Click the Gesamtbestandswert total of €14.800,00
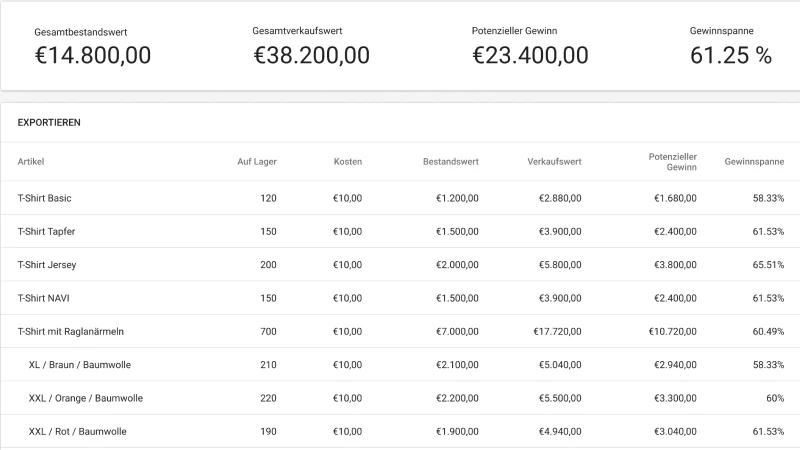The height and width of the screenshot is (450, 800). (92, 56)
